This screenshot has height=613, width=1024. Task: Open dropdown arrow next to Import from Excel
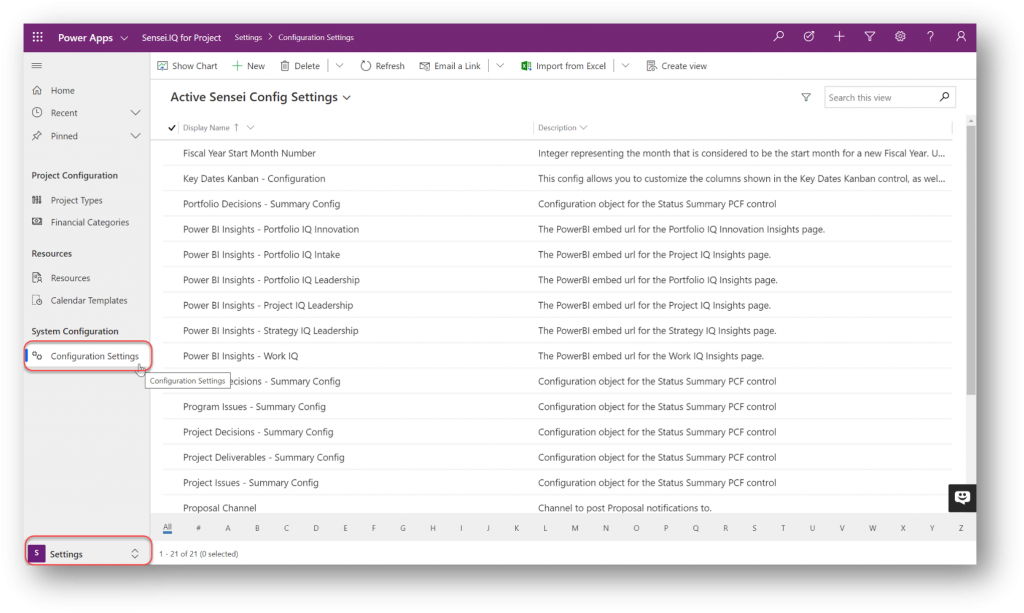626,66
